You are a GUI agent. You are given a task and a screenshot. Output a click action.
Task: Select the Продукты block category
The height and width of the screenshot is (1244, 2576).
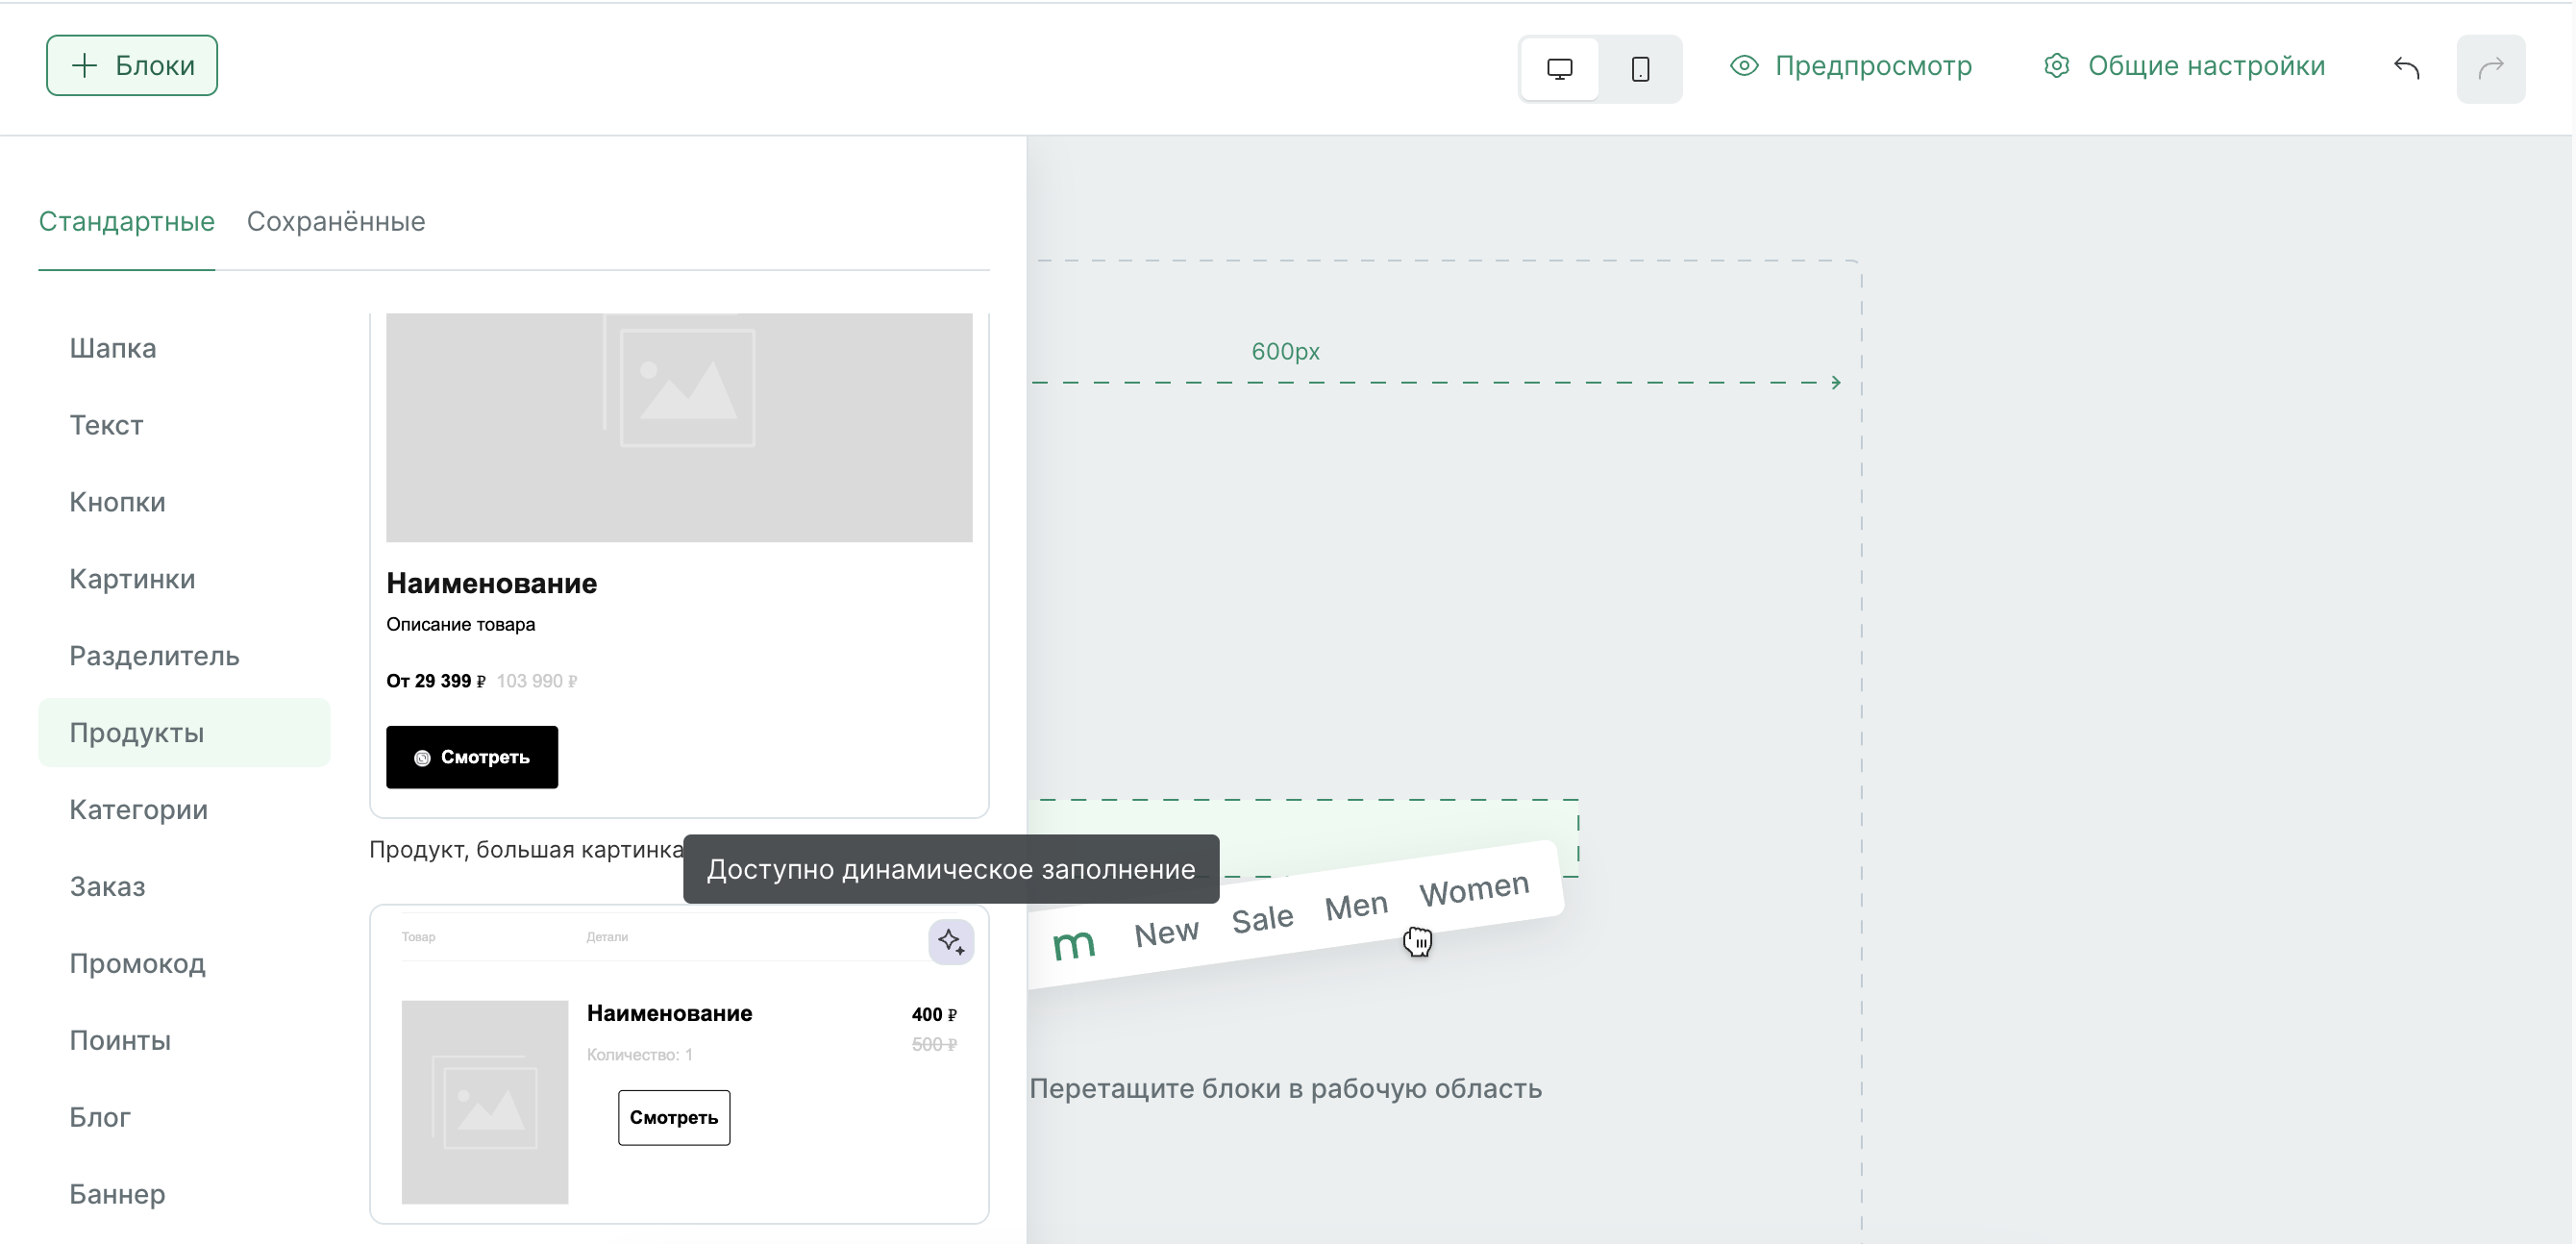point(184,733)
